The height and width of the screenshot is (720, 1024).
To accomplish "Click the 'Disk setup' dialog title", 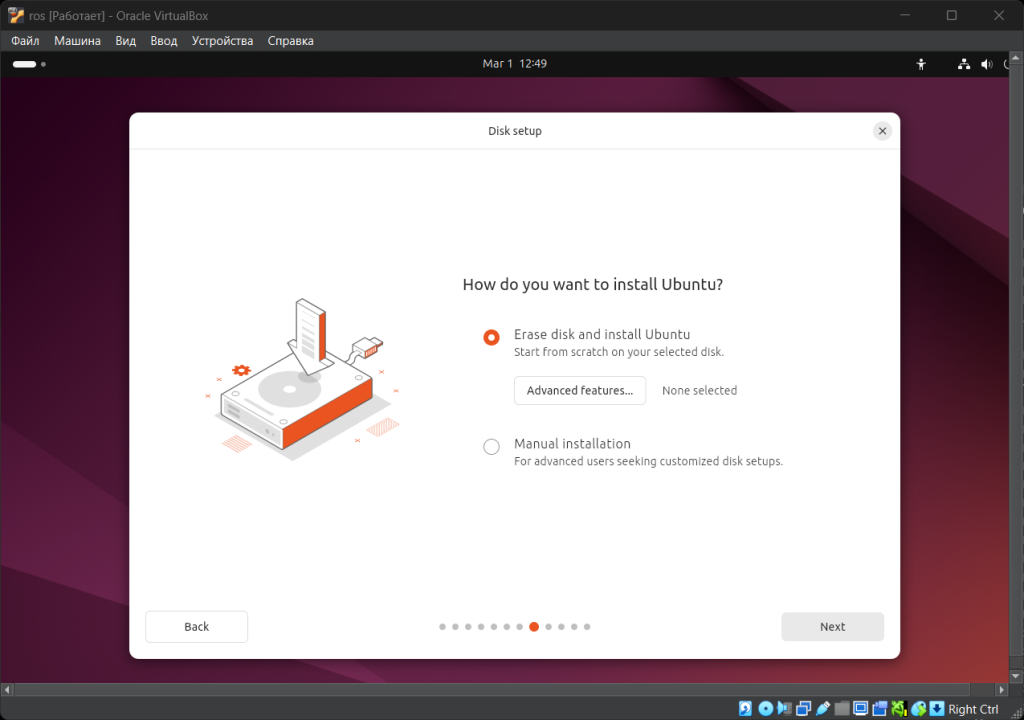I will coord(515,131).
